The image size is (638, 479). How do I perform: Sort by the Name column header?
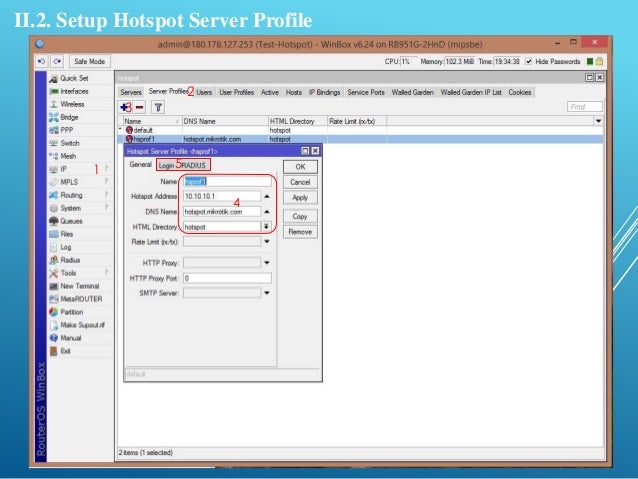click(151, 121)
